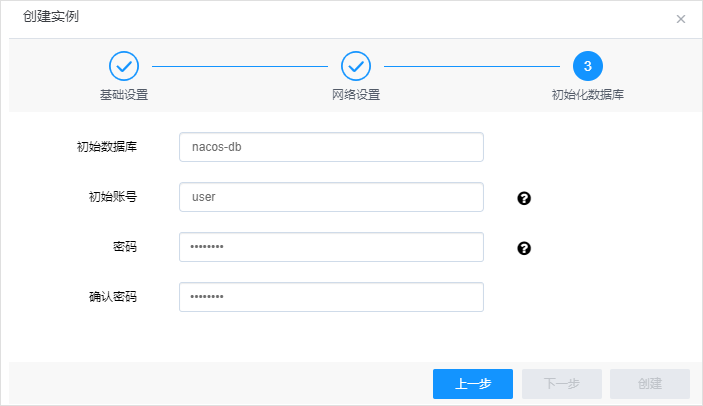This screenshot has width=703, height=406.
Task: Click the step 2 checkmark circle icon
Action: (356, 66)
